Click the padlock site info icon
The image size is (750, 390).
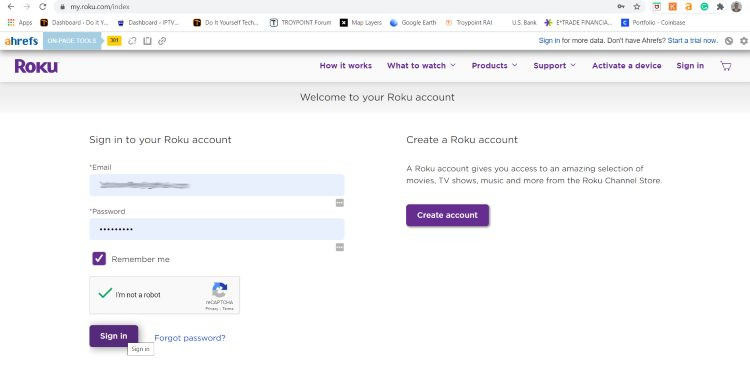pos(62,7)
